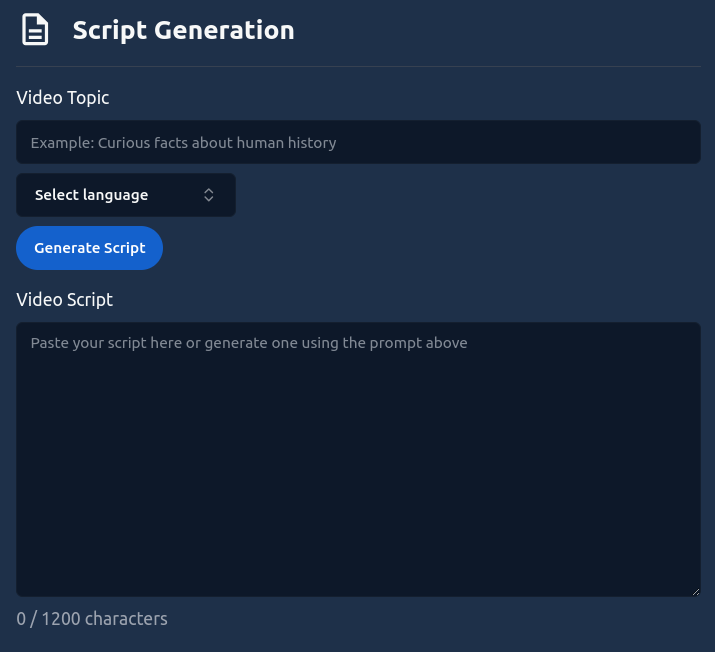Click the "Paste your script here" placeholder text

[x=249, y=343]
